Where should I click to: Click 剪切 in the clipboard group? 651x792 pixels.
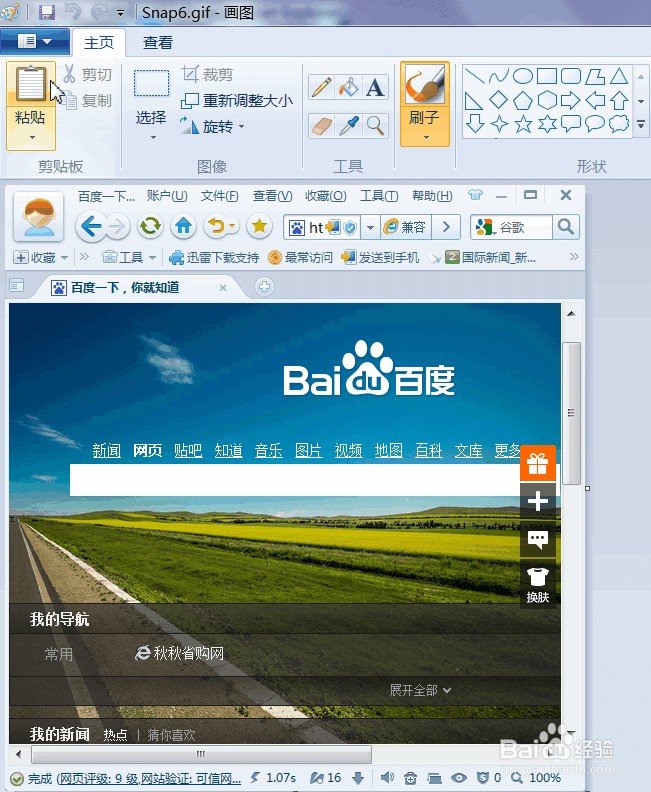(87, 74)
